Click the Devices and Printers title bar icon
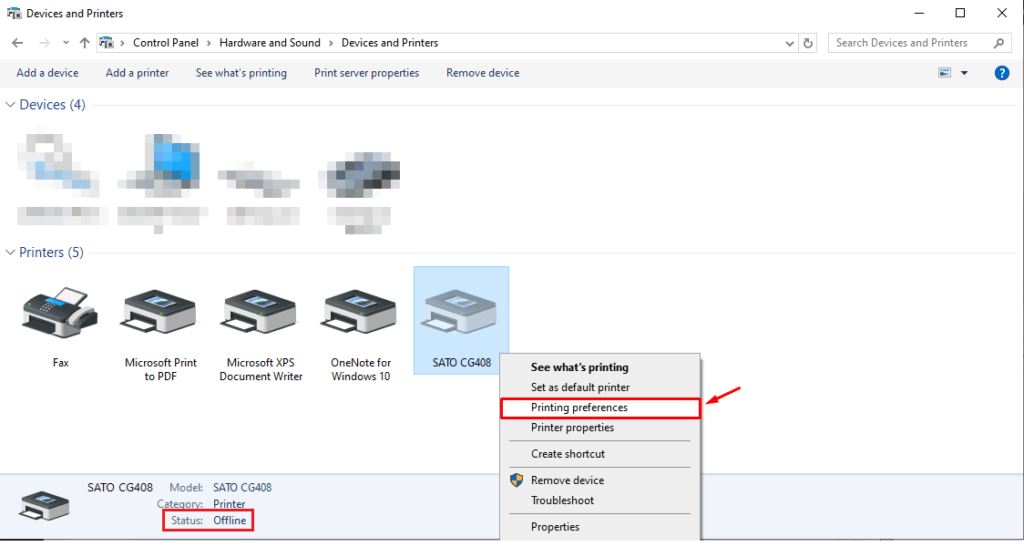 click(x=14, y=13)
